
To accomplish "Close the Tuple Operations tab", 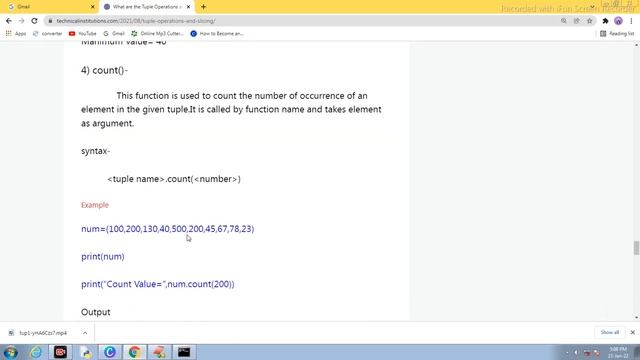I will click(x=188, y=7).
